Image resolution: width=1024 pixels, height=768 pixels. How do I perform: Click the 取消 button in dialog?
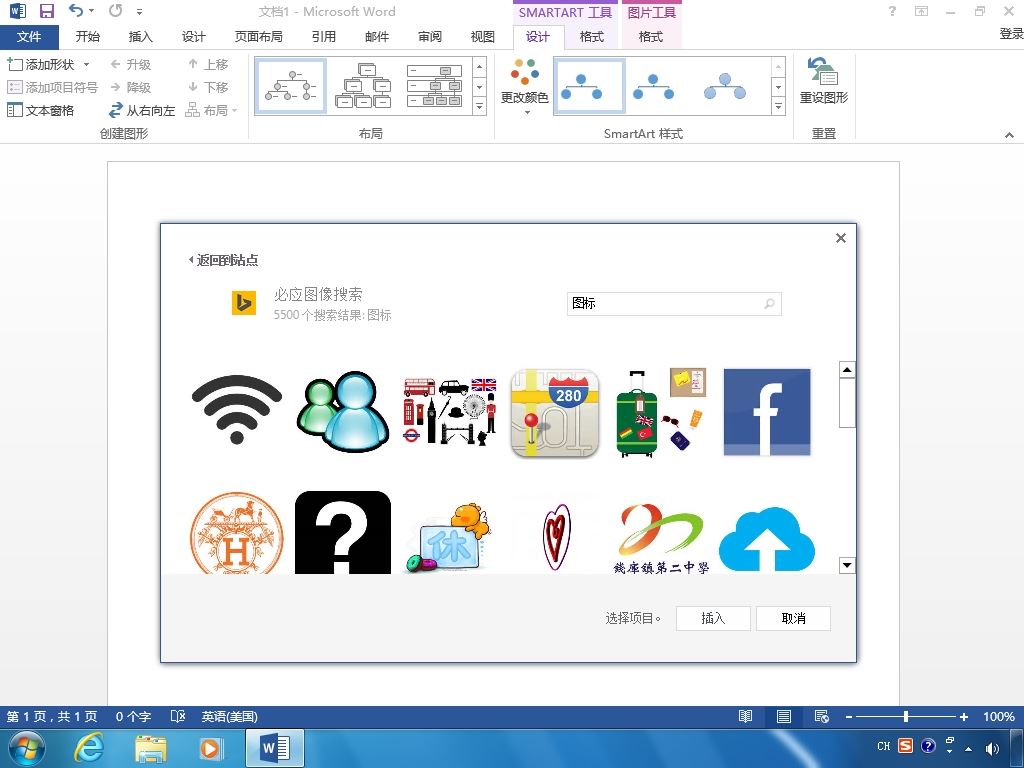793,618
